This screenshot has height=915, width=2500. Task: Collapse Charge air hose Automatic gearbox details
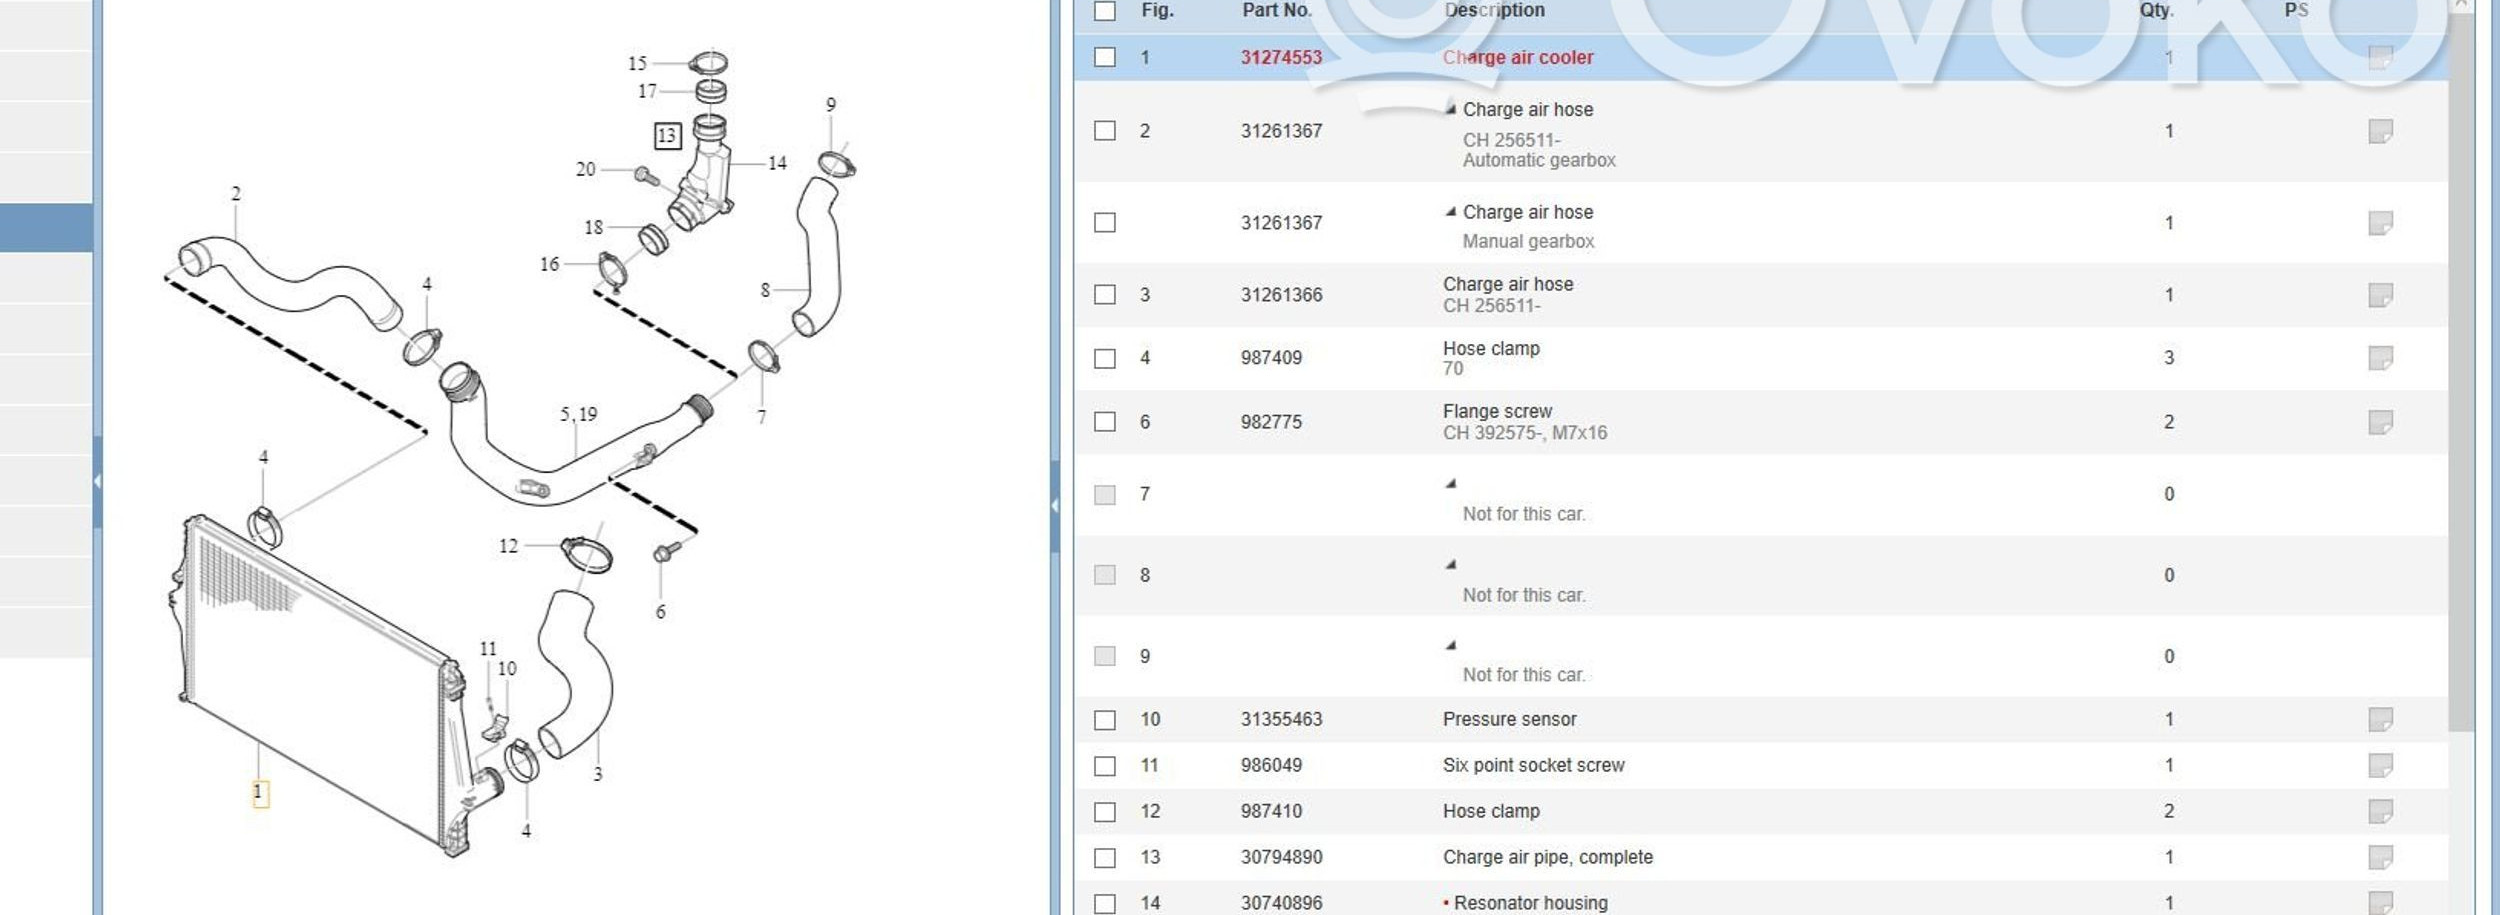click(x=1450, y=109)
